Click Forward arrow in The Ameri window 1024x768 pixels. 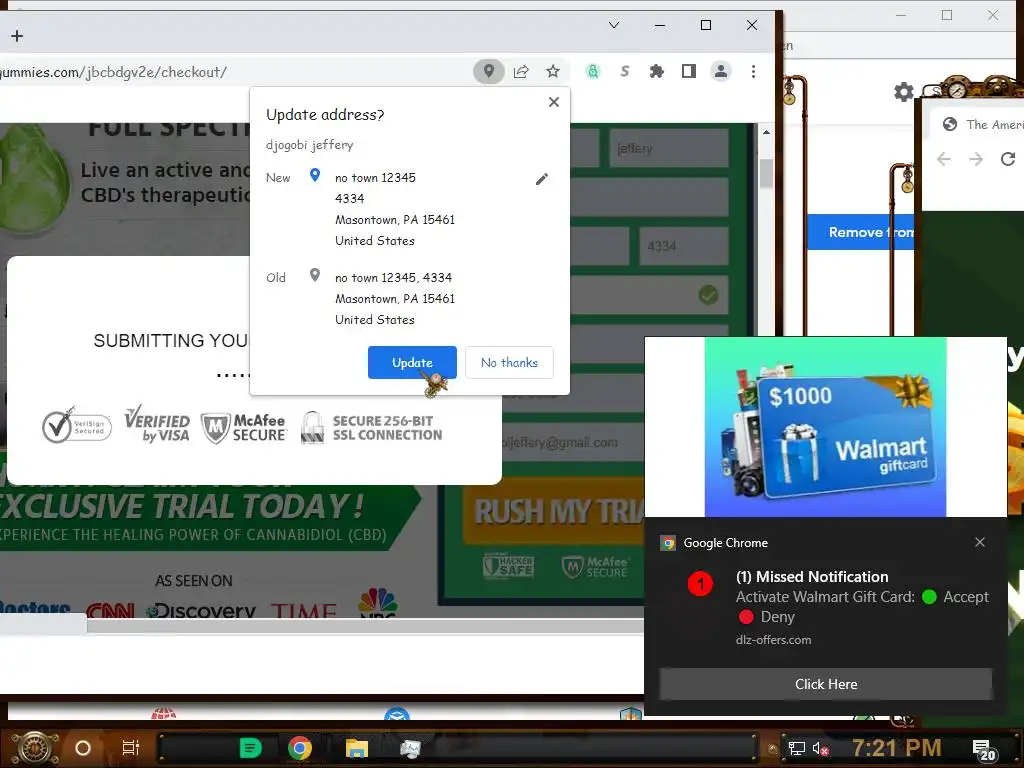tap(976, 159)
